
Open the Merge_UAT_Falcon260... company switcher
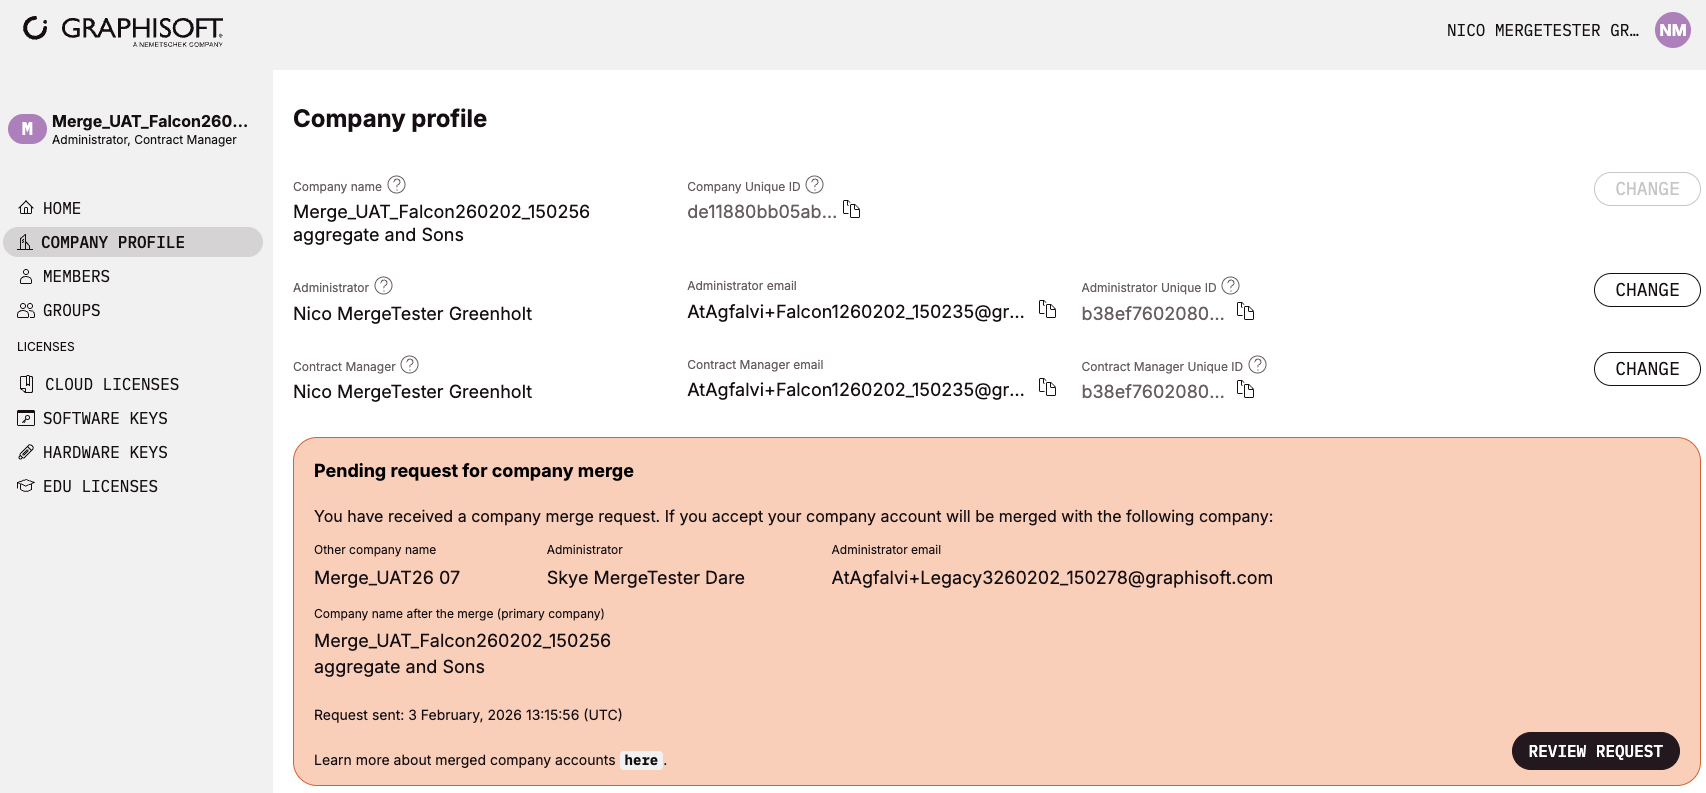(150, 121)
